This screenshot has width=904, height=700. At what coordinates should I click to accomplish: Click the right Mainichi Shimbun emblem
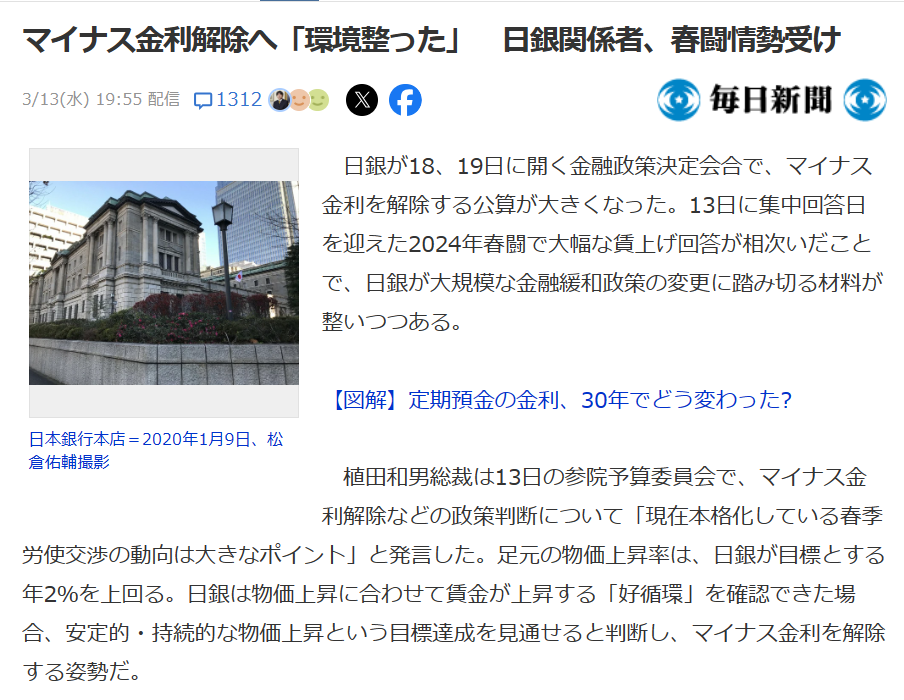(x=865, y=100)
